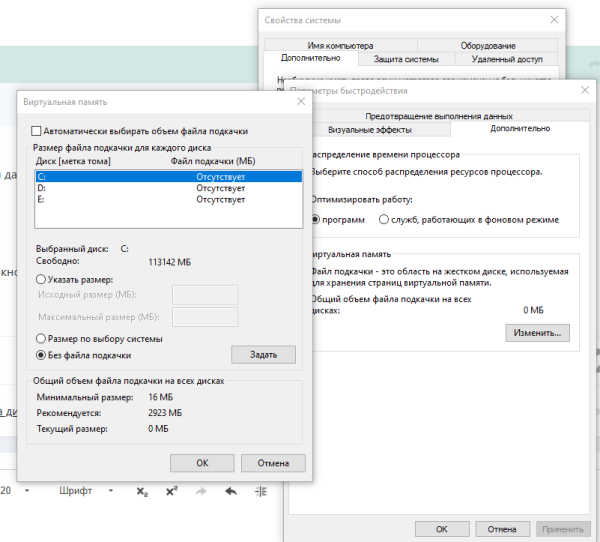Click the undo arrow icon in editor toolbar
The height and width of the screenshot is (542, 600).
[231, 491]
